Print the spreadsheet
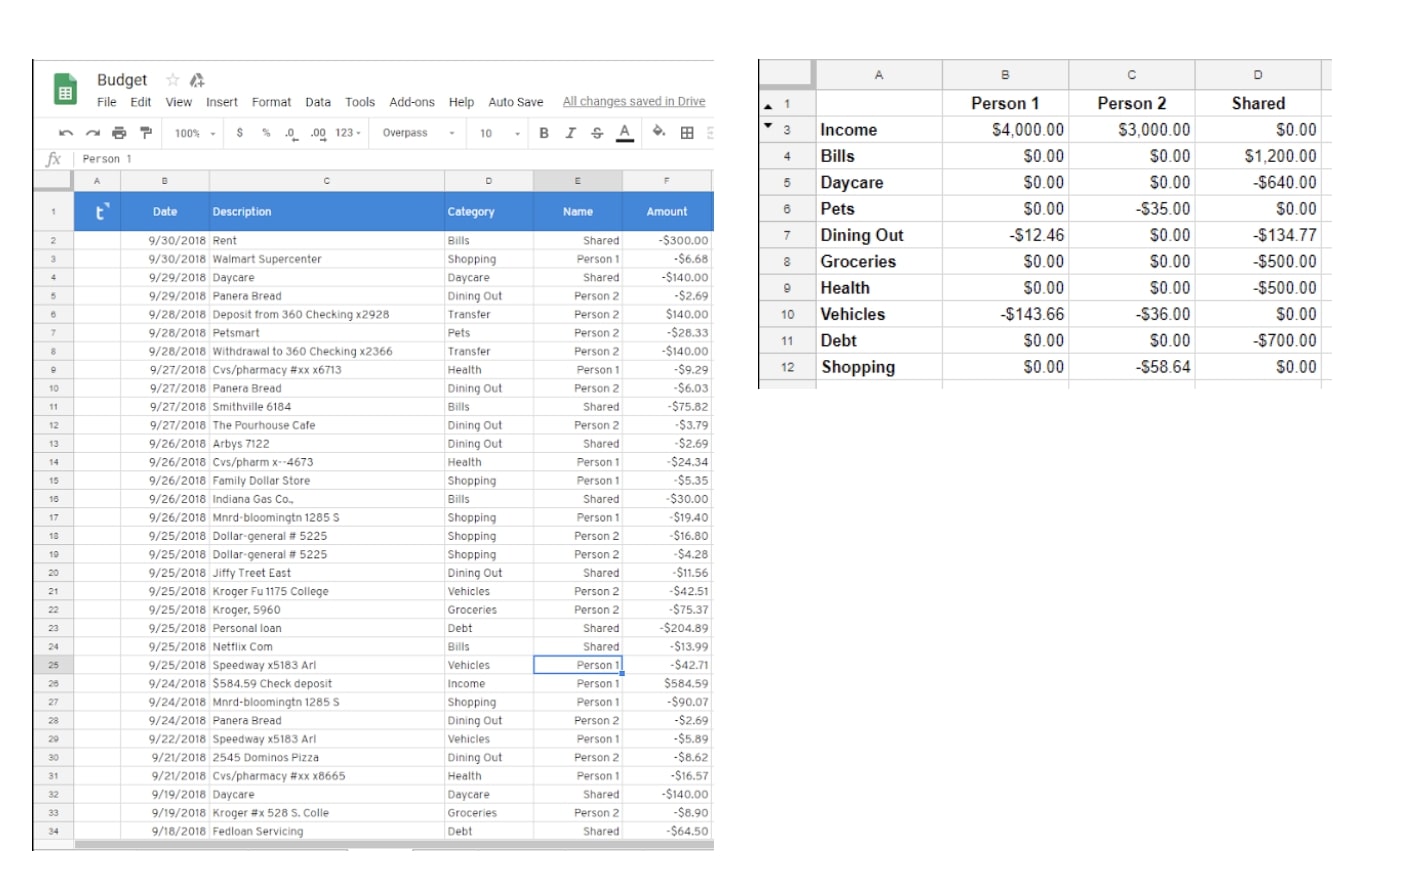 pyautogui.click(x=120, y=133)
